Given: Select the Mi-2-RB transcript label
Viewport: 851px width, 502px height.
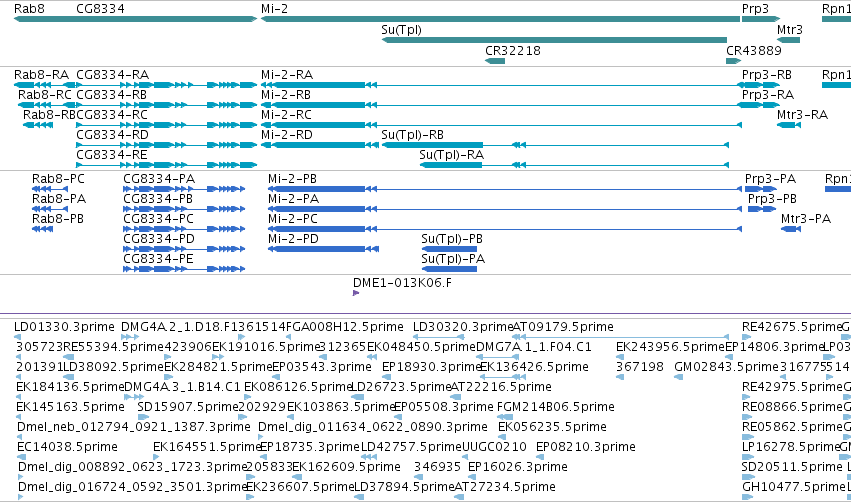Looking at the screenshot, I should (x=286, y=94).
